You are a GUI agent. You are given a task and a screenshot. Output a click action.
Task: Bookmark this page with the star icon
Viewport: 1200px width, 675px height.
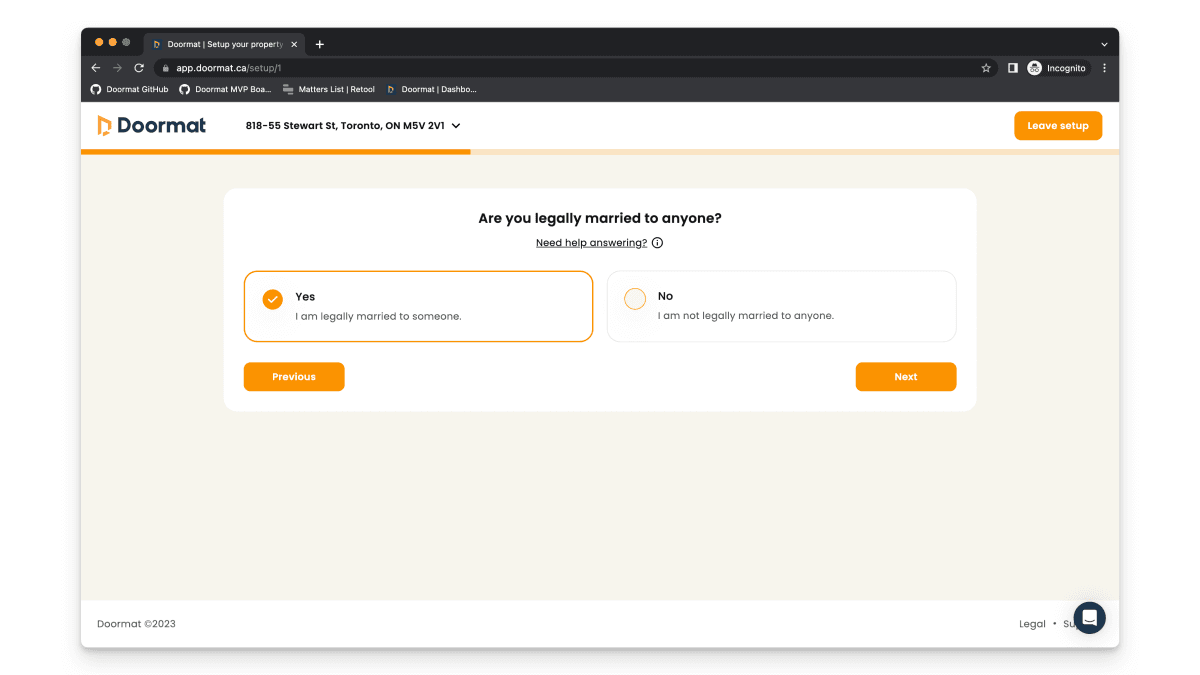[x=986, y=68]
